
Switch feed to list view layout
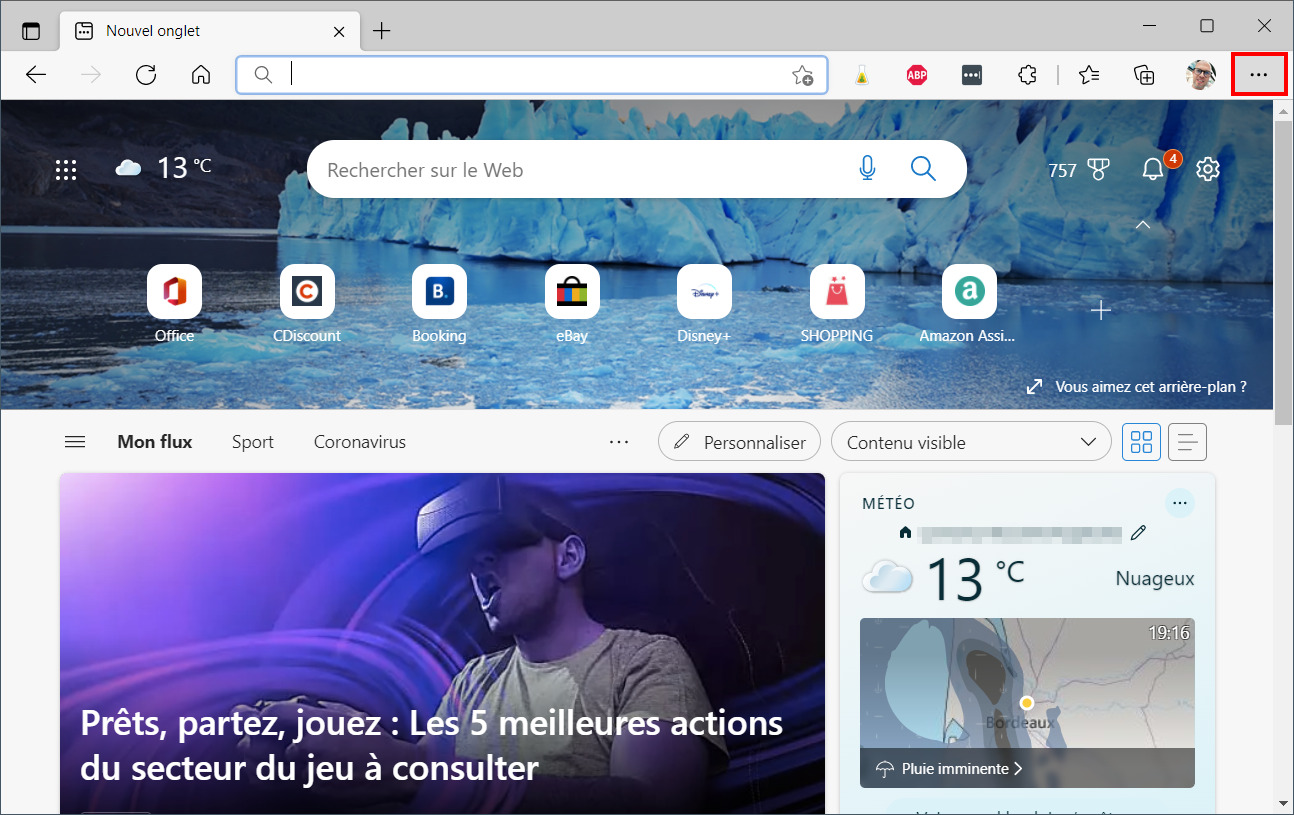click(1187, 442)
